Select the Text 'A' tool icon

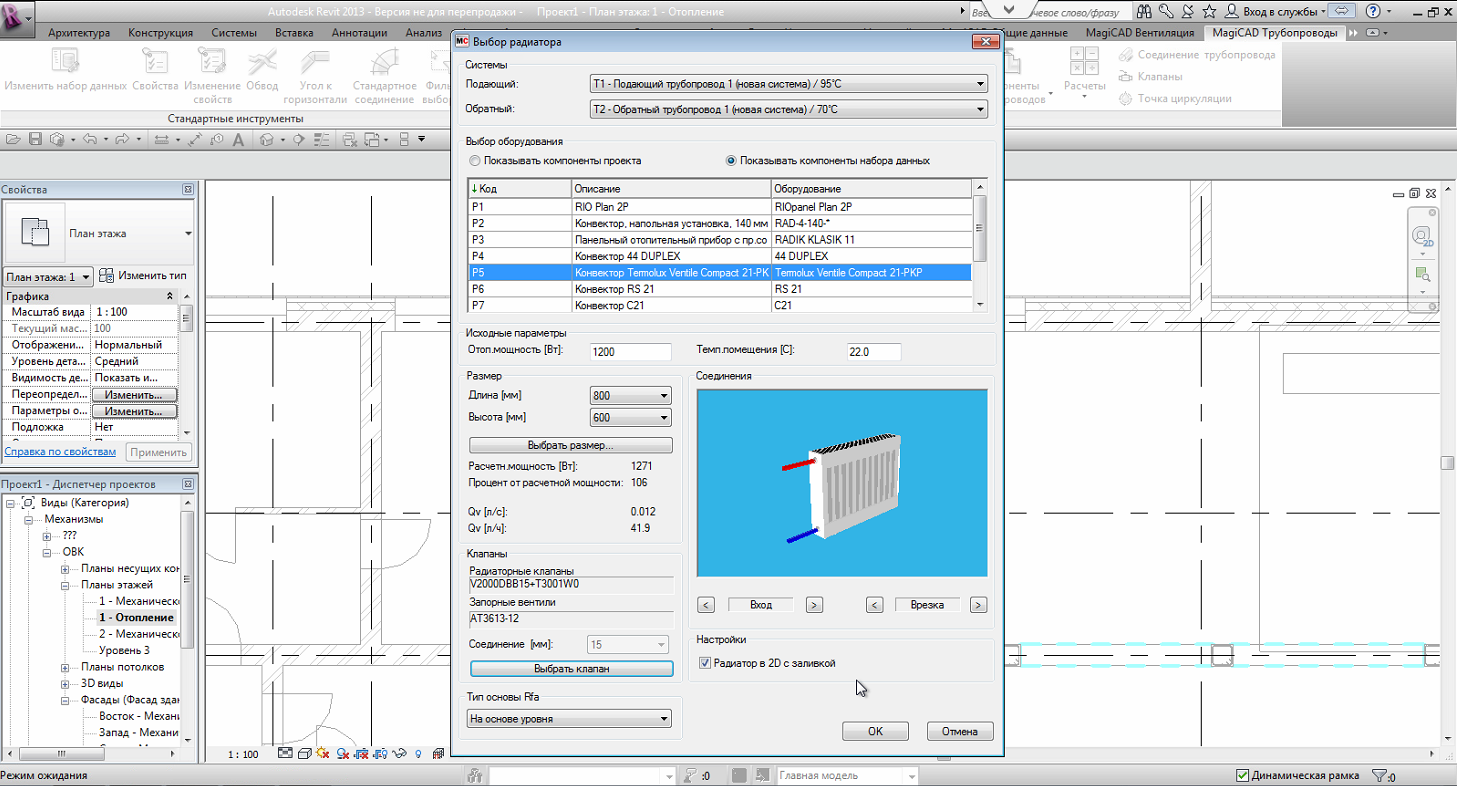pyautogui.click(x=237, y=139)
